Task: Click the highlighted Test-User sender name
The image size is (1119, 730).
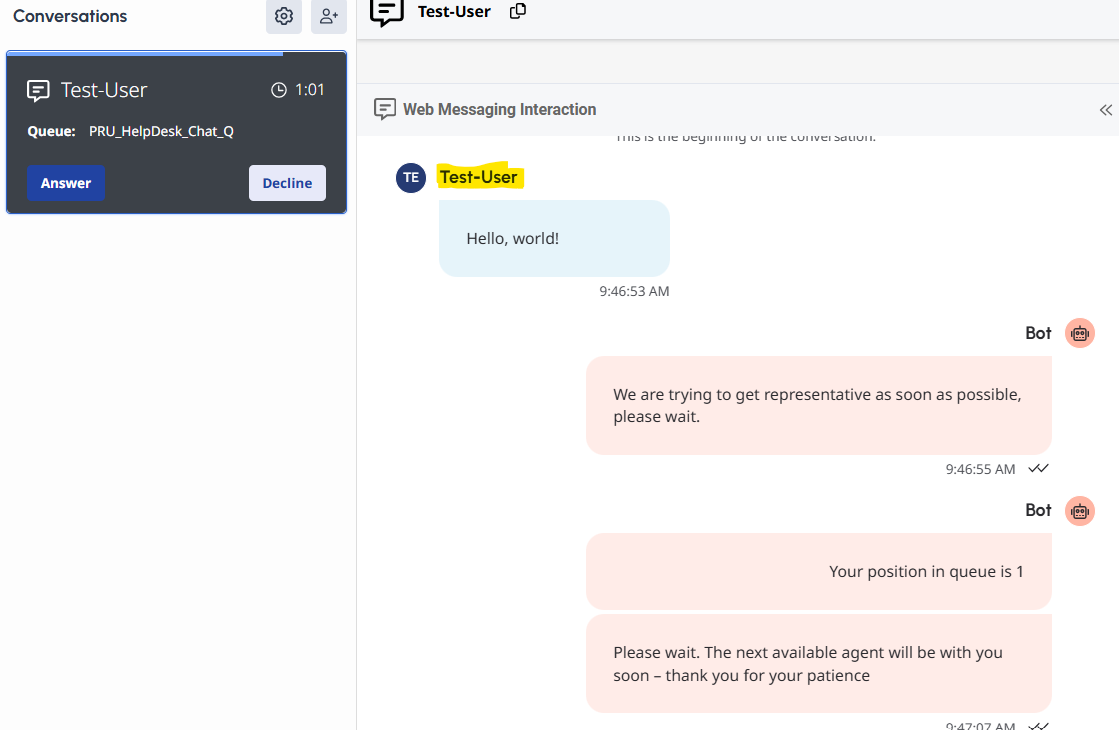Action: tap(478, 177)
